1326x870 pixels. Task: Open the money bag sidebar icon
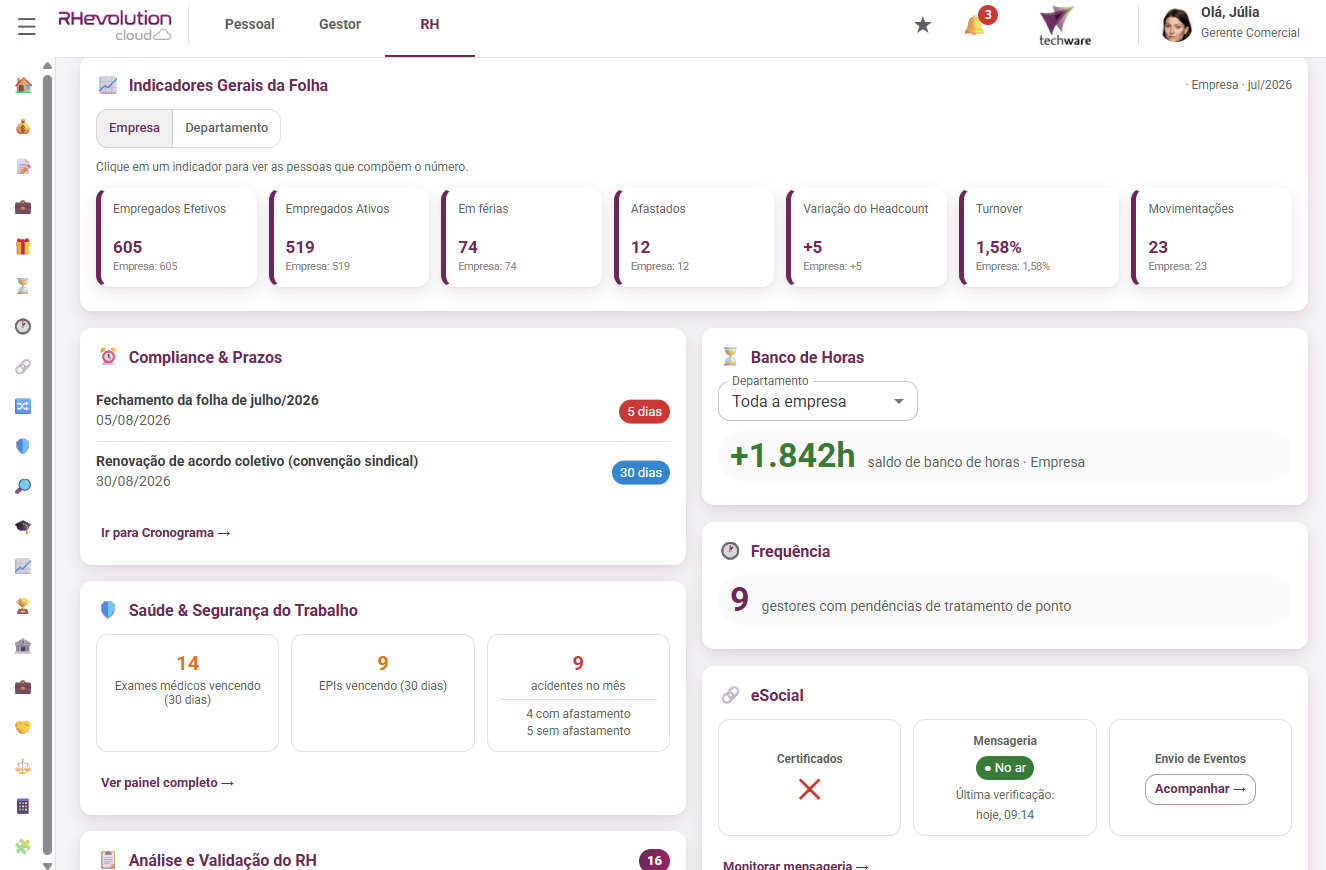(x=23, y=126)
